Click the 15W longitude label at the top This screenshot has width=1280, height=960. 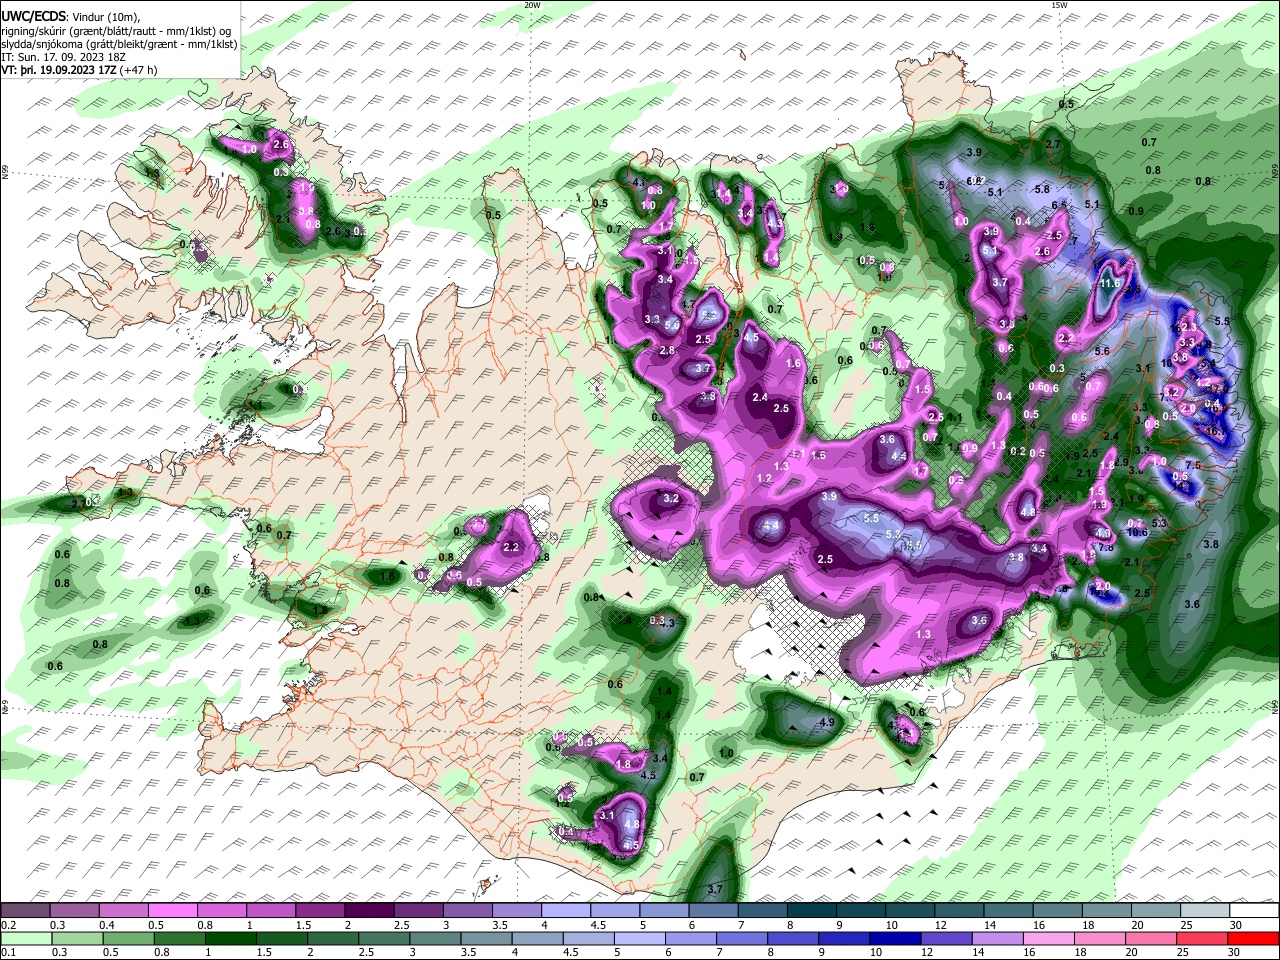point(1058,5)
